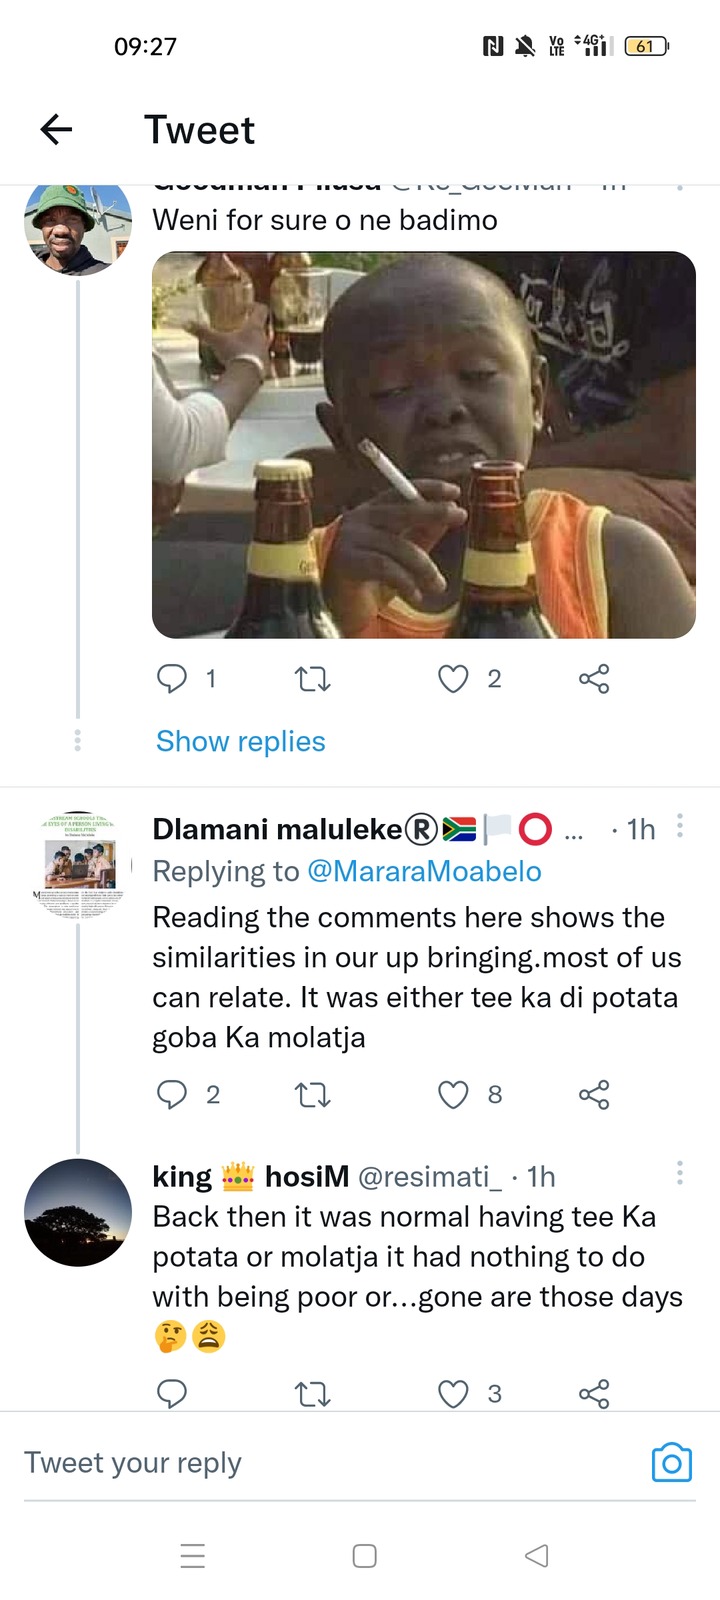Like the 'Weni for sure o ne badimo' tweet
This screenshot has width=720, height=1600.
click(453, 679)
